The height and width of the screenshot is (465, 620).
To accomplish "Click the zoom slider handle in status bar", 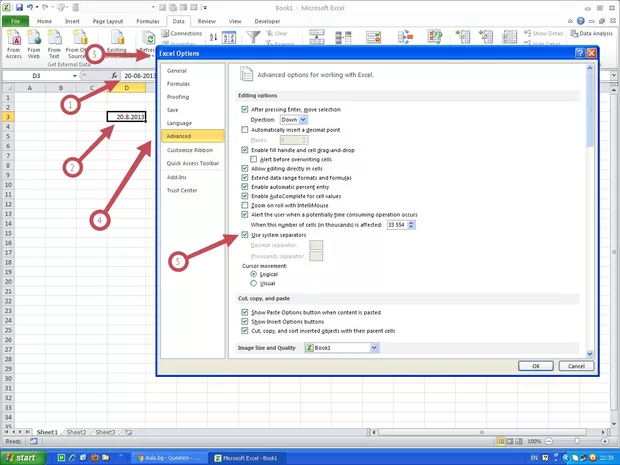I will [577, 441].
